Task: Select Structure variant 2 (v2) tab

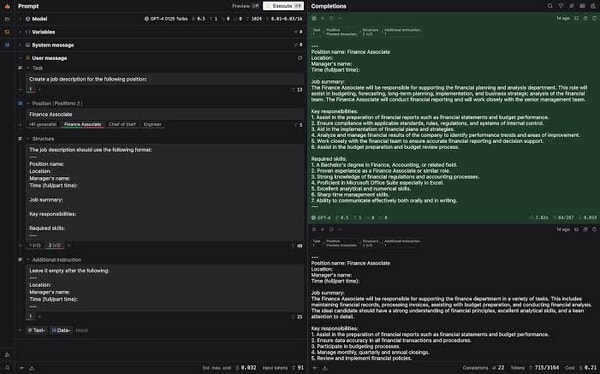Action: point(54,245)
